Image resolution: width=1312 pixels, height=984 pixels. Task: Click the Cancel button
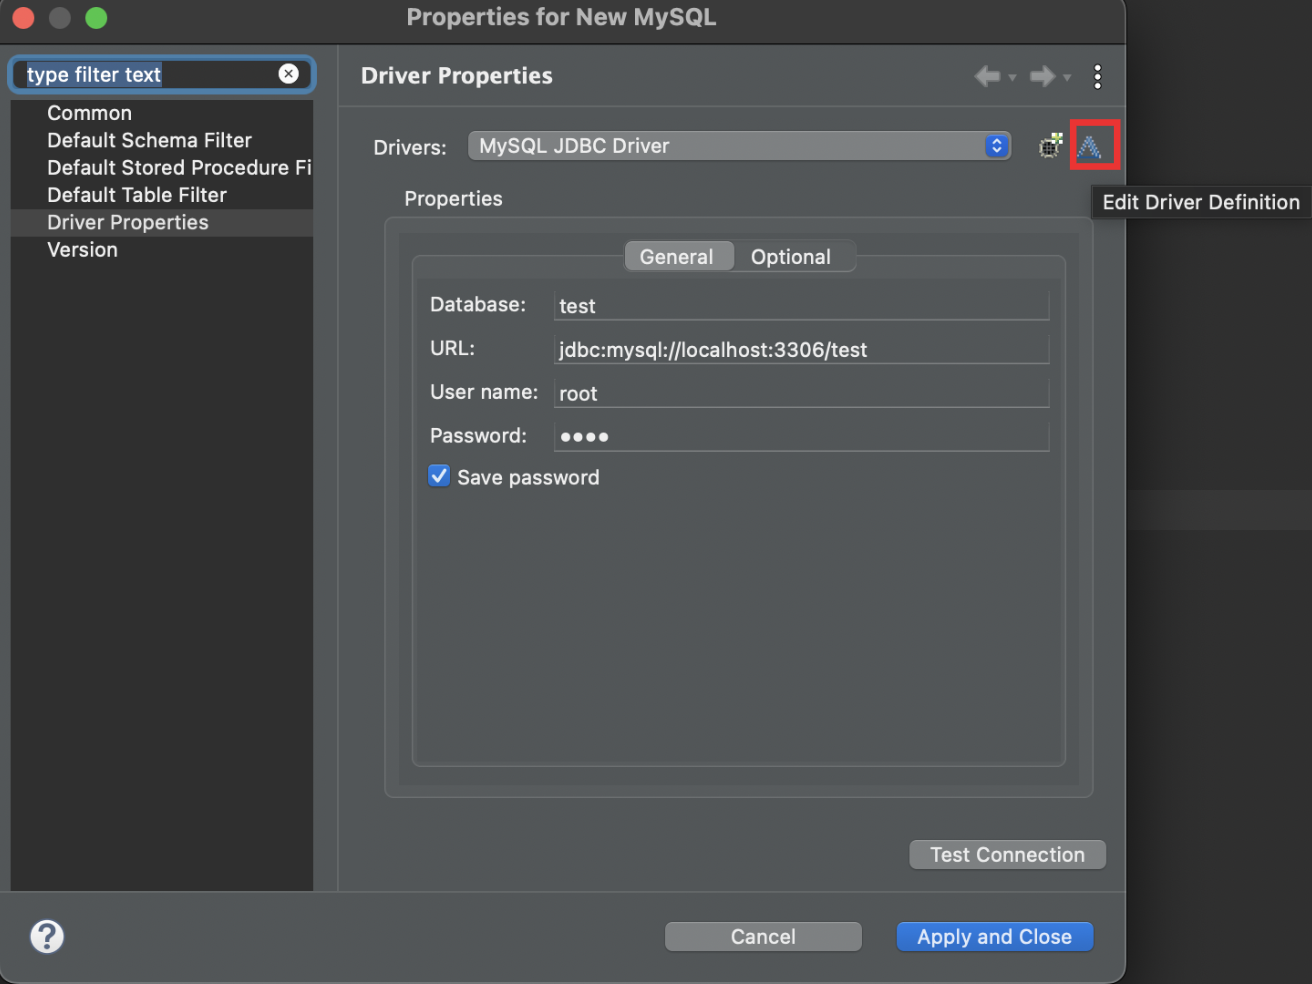[x=763, y=937]
